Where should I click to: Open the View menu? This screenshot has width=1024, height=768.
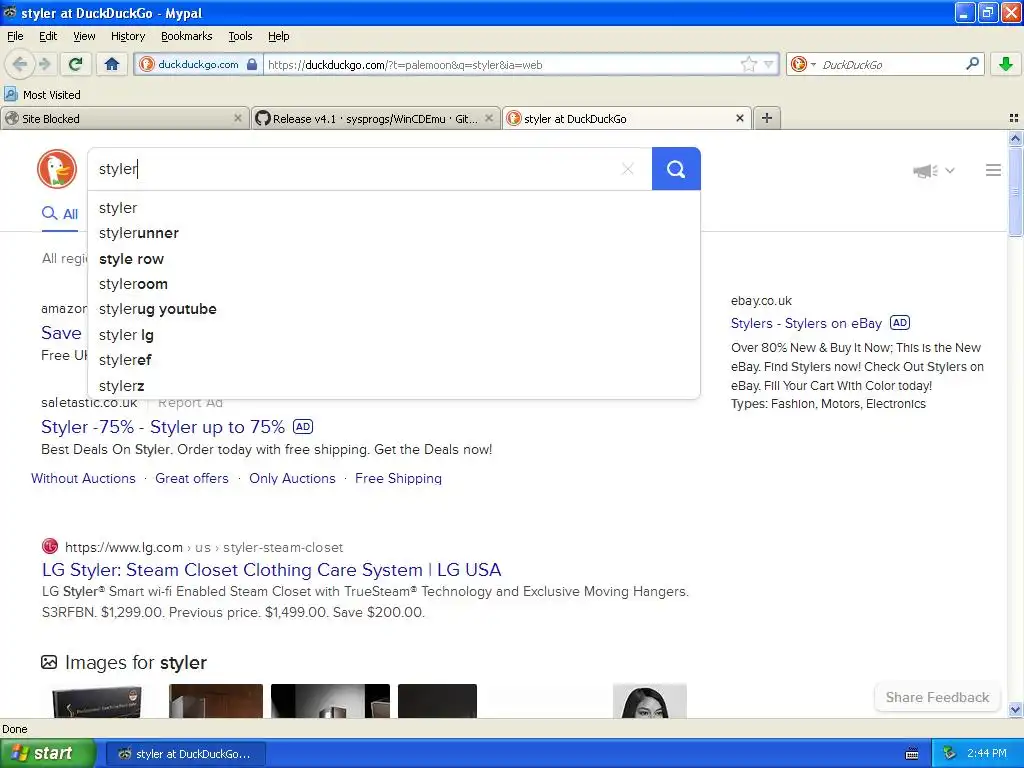coord(84,36)
